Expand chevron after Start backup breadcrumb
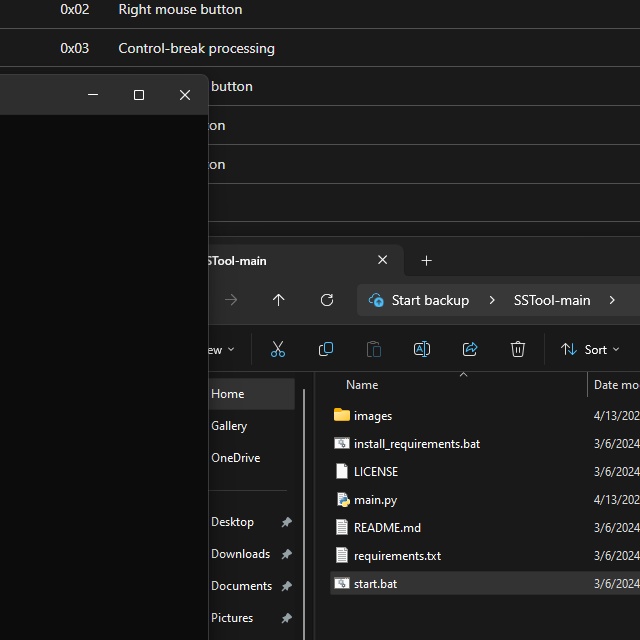 click(492, 300)
